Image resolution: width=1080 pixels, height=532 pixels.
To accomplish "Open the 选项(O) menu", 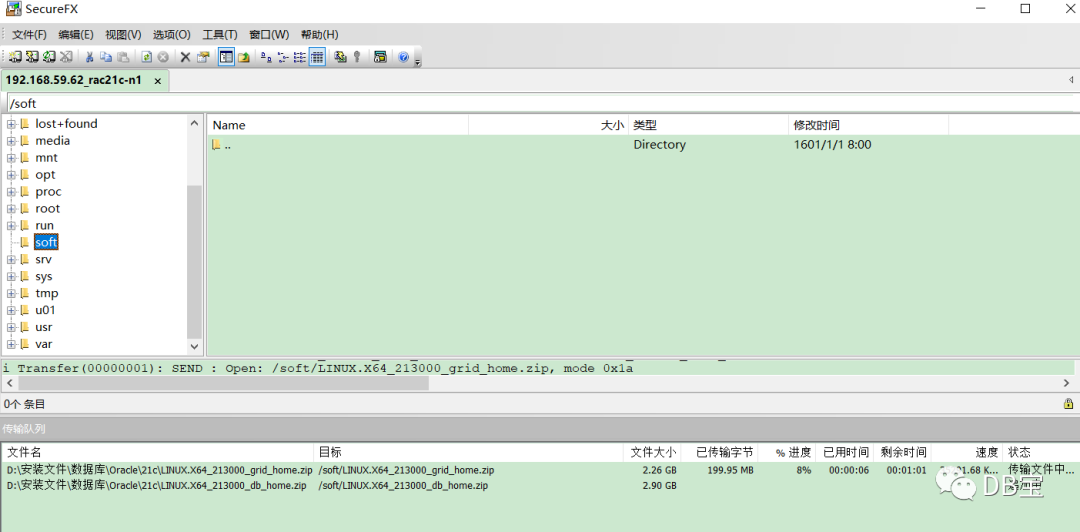I will pyautogui.click(x=172, y=34).
